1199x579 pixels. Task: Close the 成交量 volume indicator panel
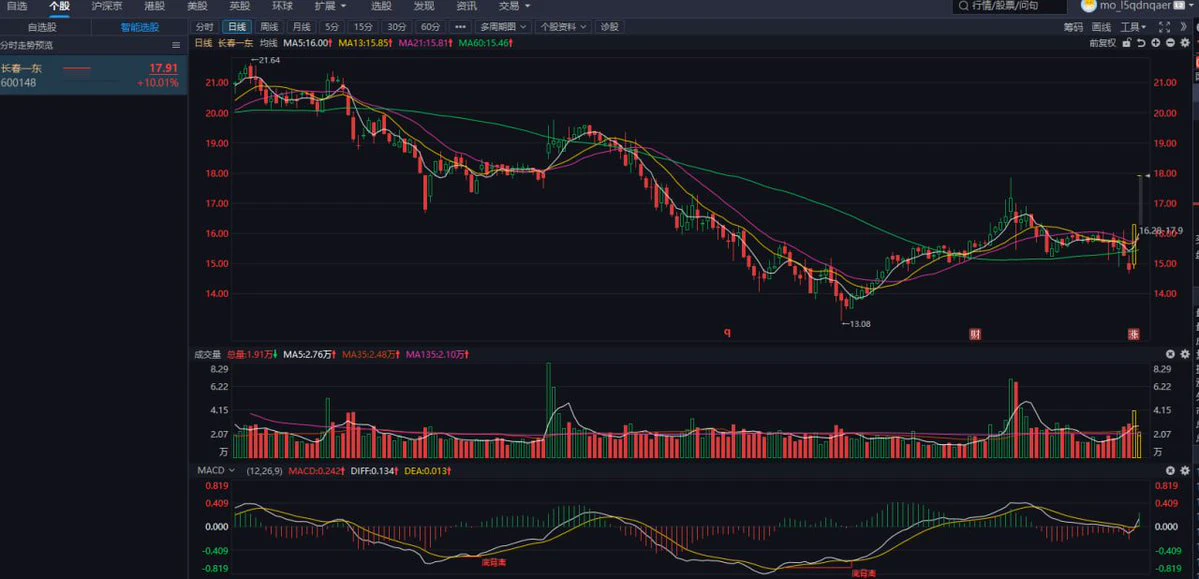[1170, 354]
